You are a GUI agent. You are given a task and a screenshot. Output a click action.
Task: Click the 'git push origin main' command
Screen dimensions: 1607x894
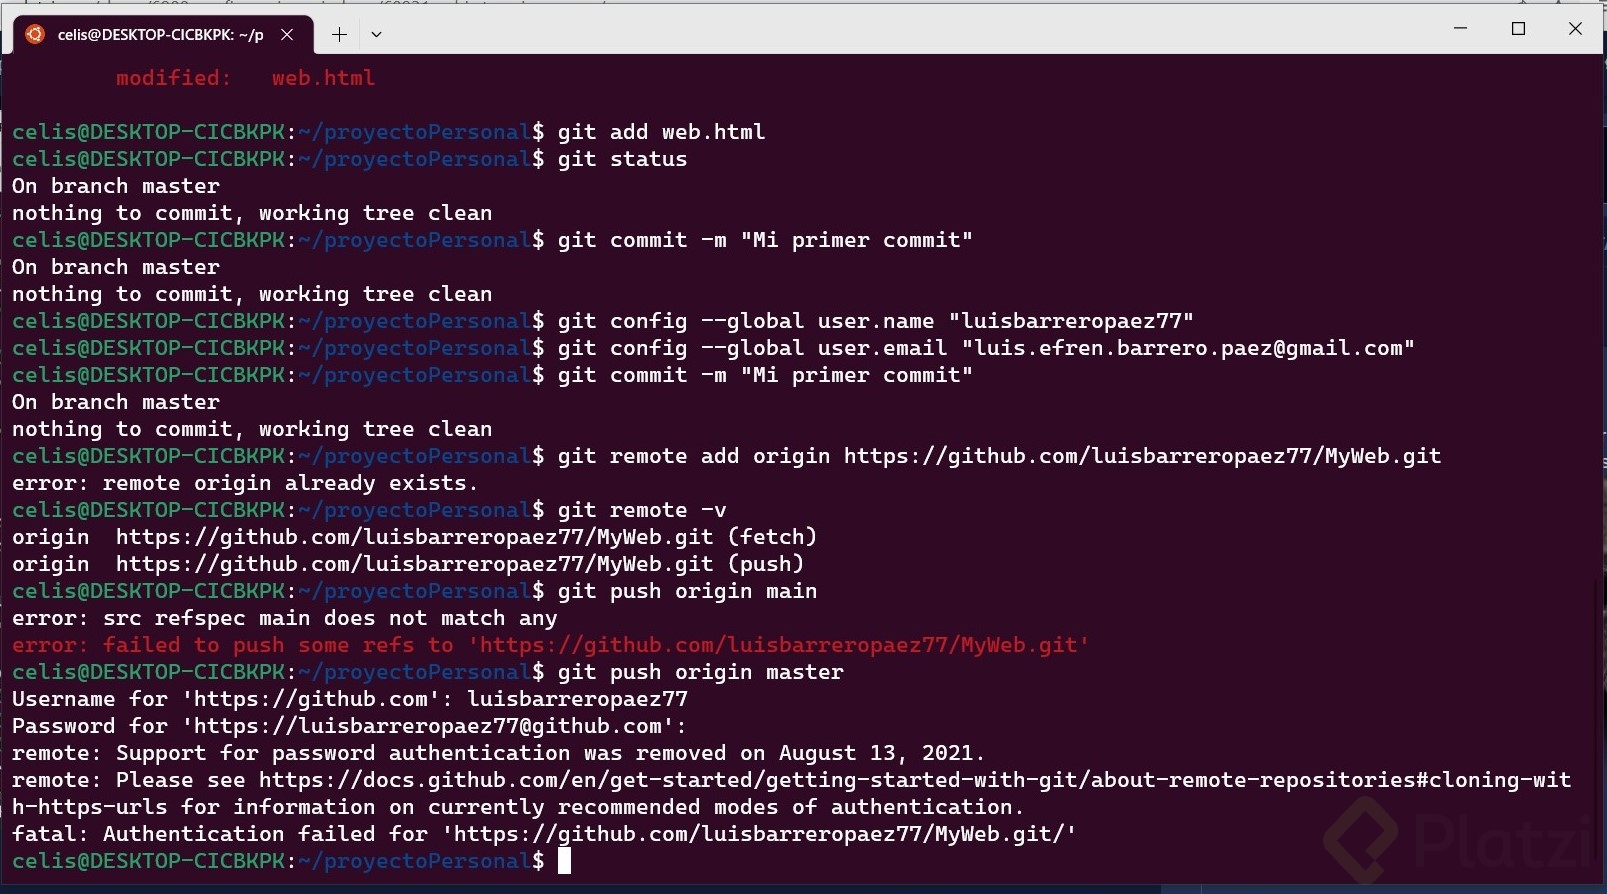687,591
